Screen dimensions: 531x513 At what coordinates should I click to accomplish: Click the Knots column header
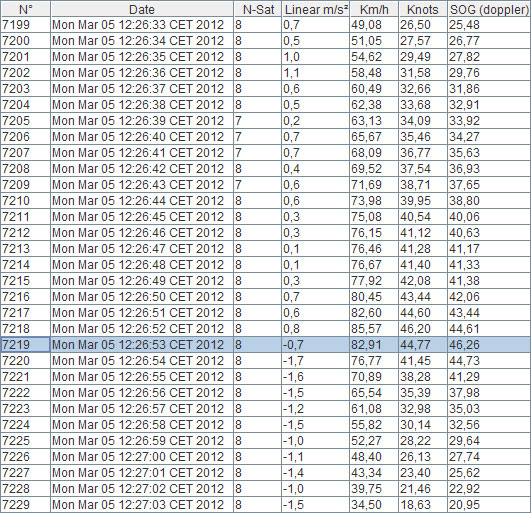click(x=423, y=9)
